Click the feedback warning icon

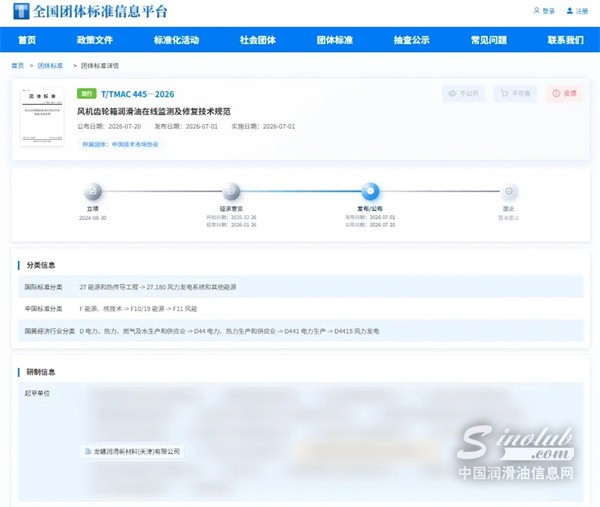tap(556, 93)
